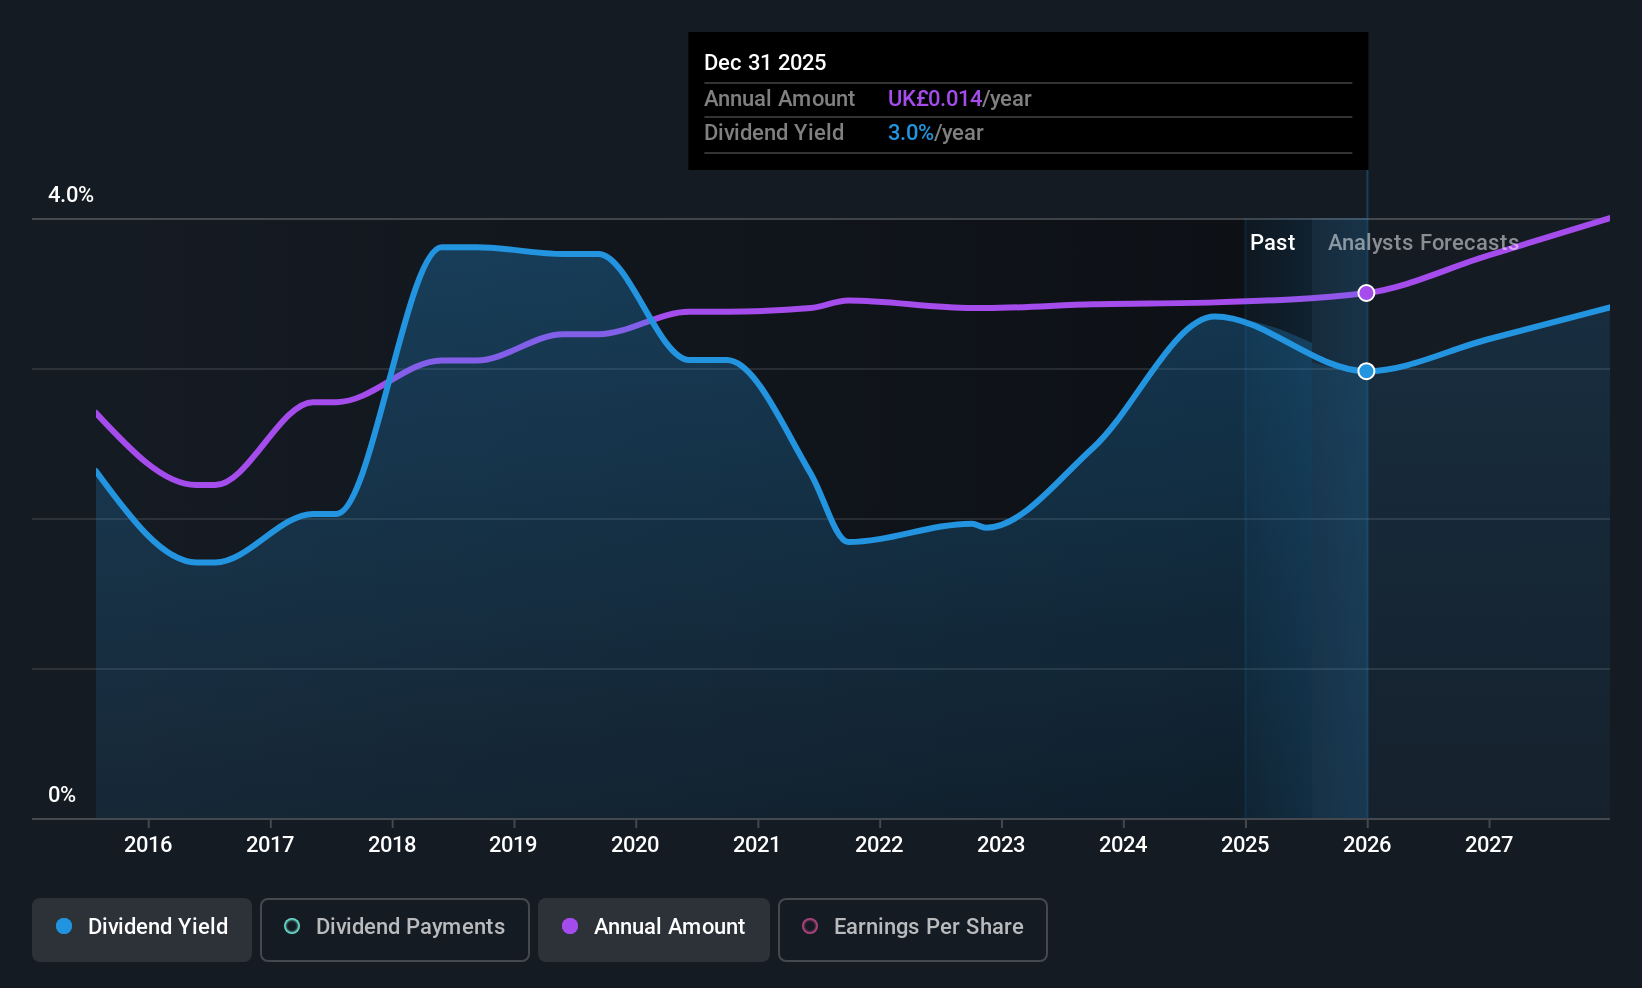Click the 2022 x-axis label
This screenshot has width=1642, height=988.
coord(879,845)
